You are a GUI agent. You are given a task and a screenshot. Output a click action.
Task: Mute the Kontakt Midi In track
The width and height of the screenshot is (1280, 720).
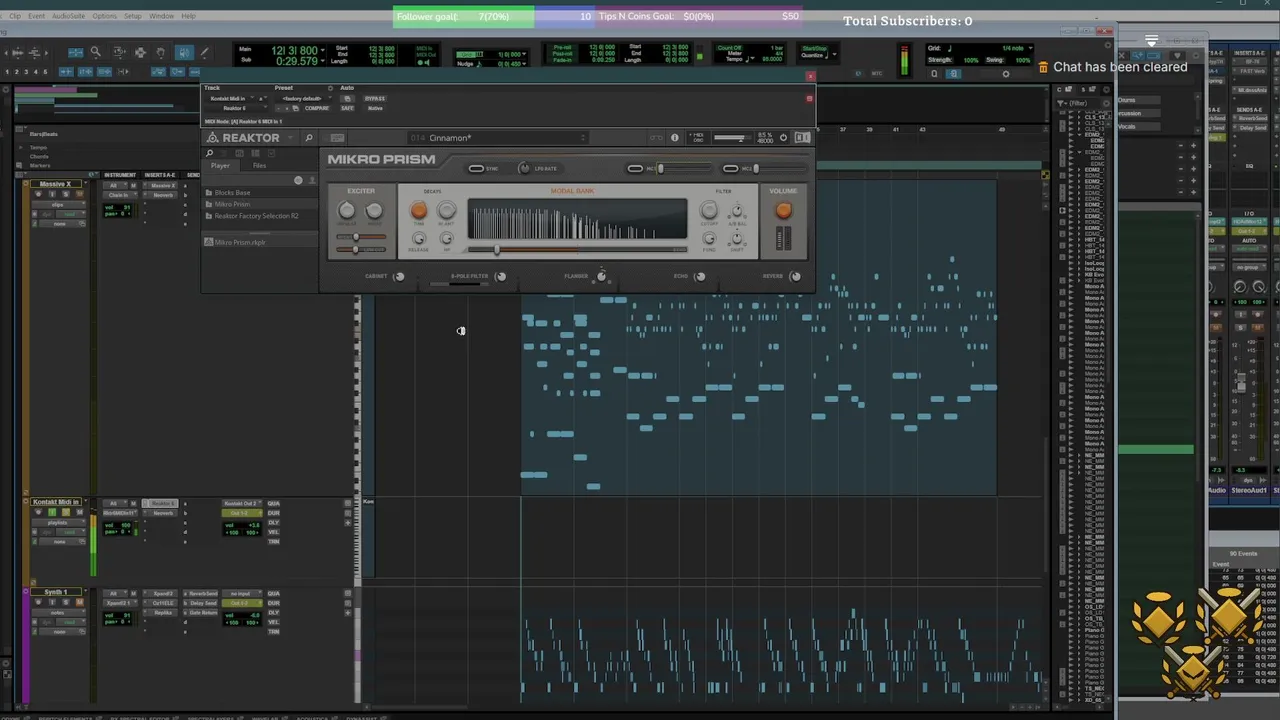click(x=80, y=512)
